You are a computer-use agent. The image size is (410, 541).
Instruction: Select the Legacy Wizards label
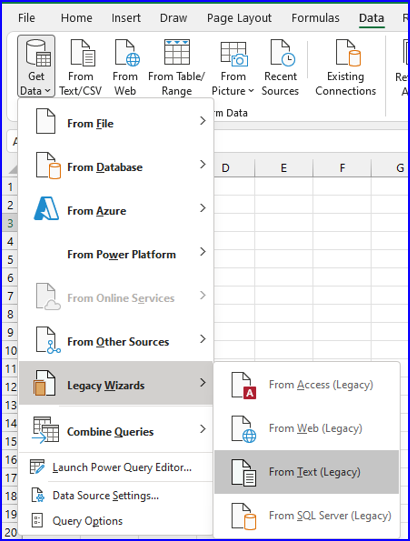(x=106, y=385)
